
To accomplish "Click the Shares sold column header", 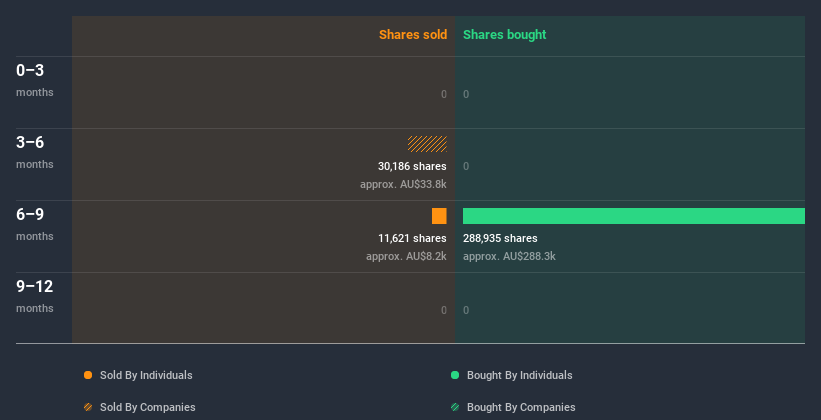I will 413,35.
